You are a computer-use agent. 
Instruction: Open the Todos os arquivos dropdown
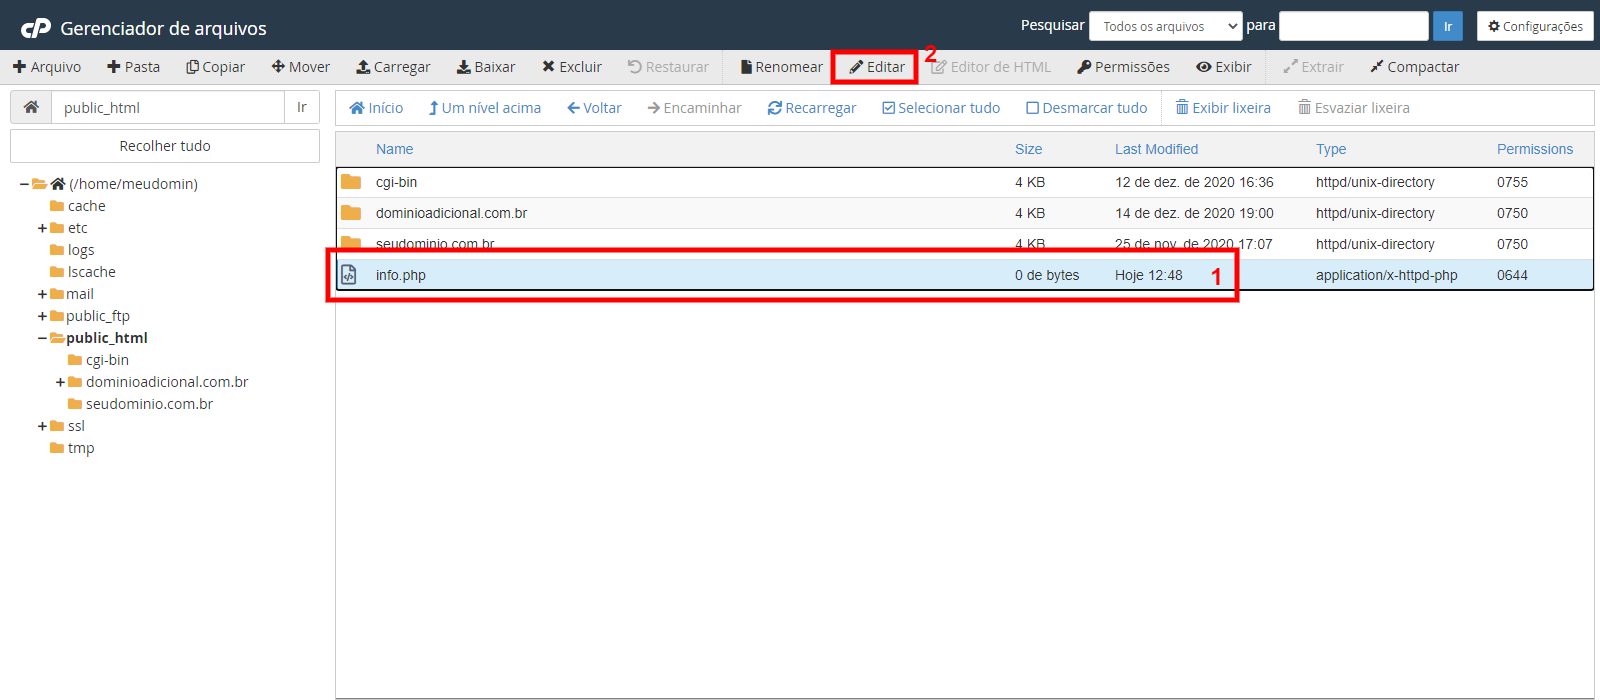point(1166,26)
